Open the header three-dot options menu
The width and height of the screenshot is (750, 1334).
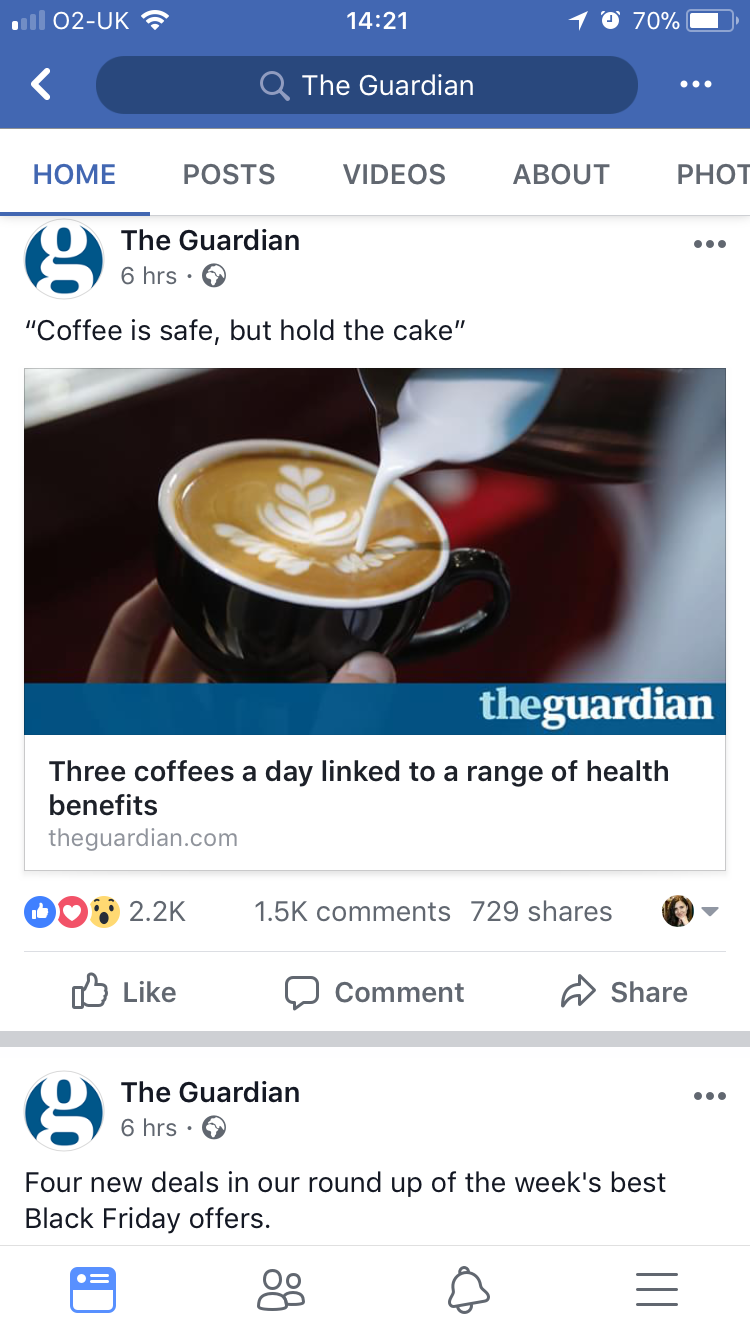[695, 85]
